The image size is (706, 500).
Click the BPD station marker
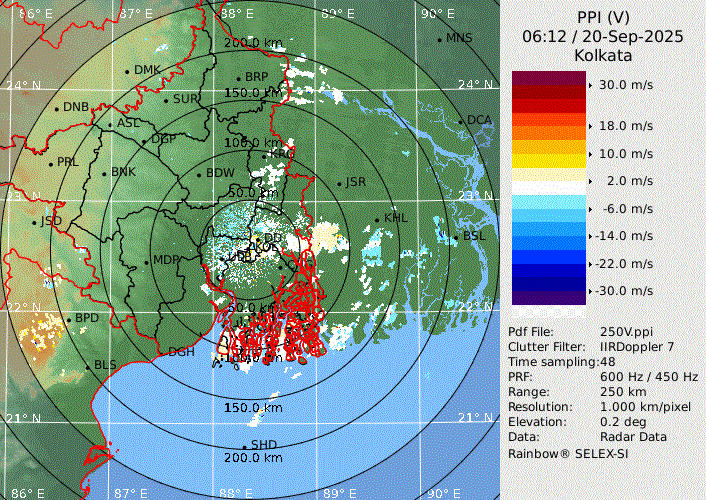(69, 319)
